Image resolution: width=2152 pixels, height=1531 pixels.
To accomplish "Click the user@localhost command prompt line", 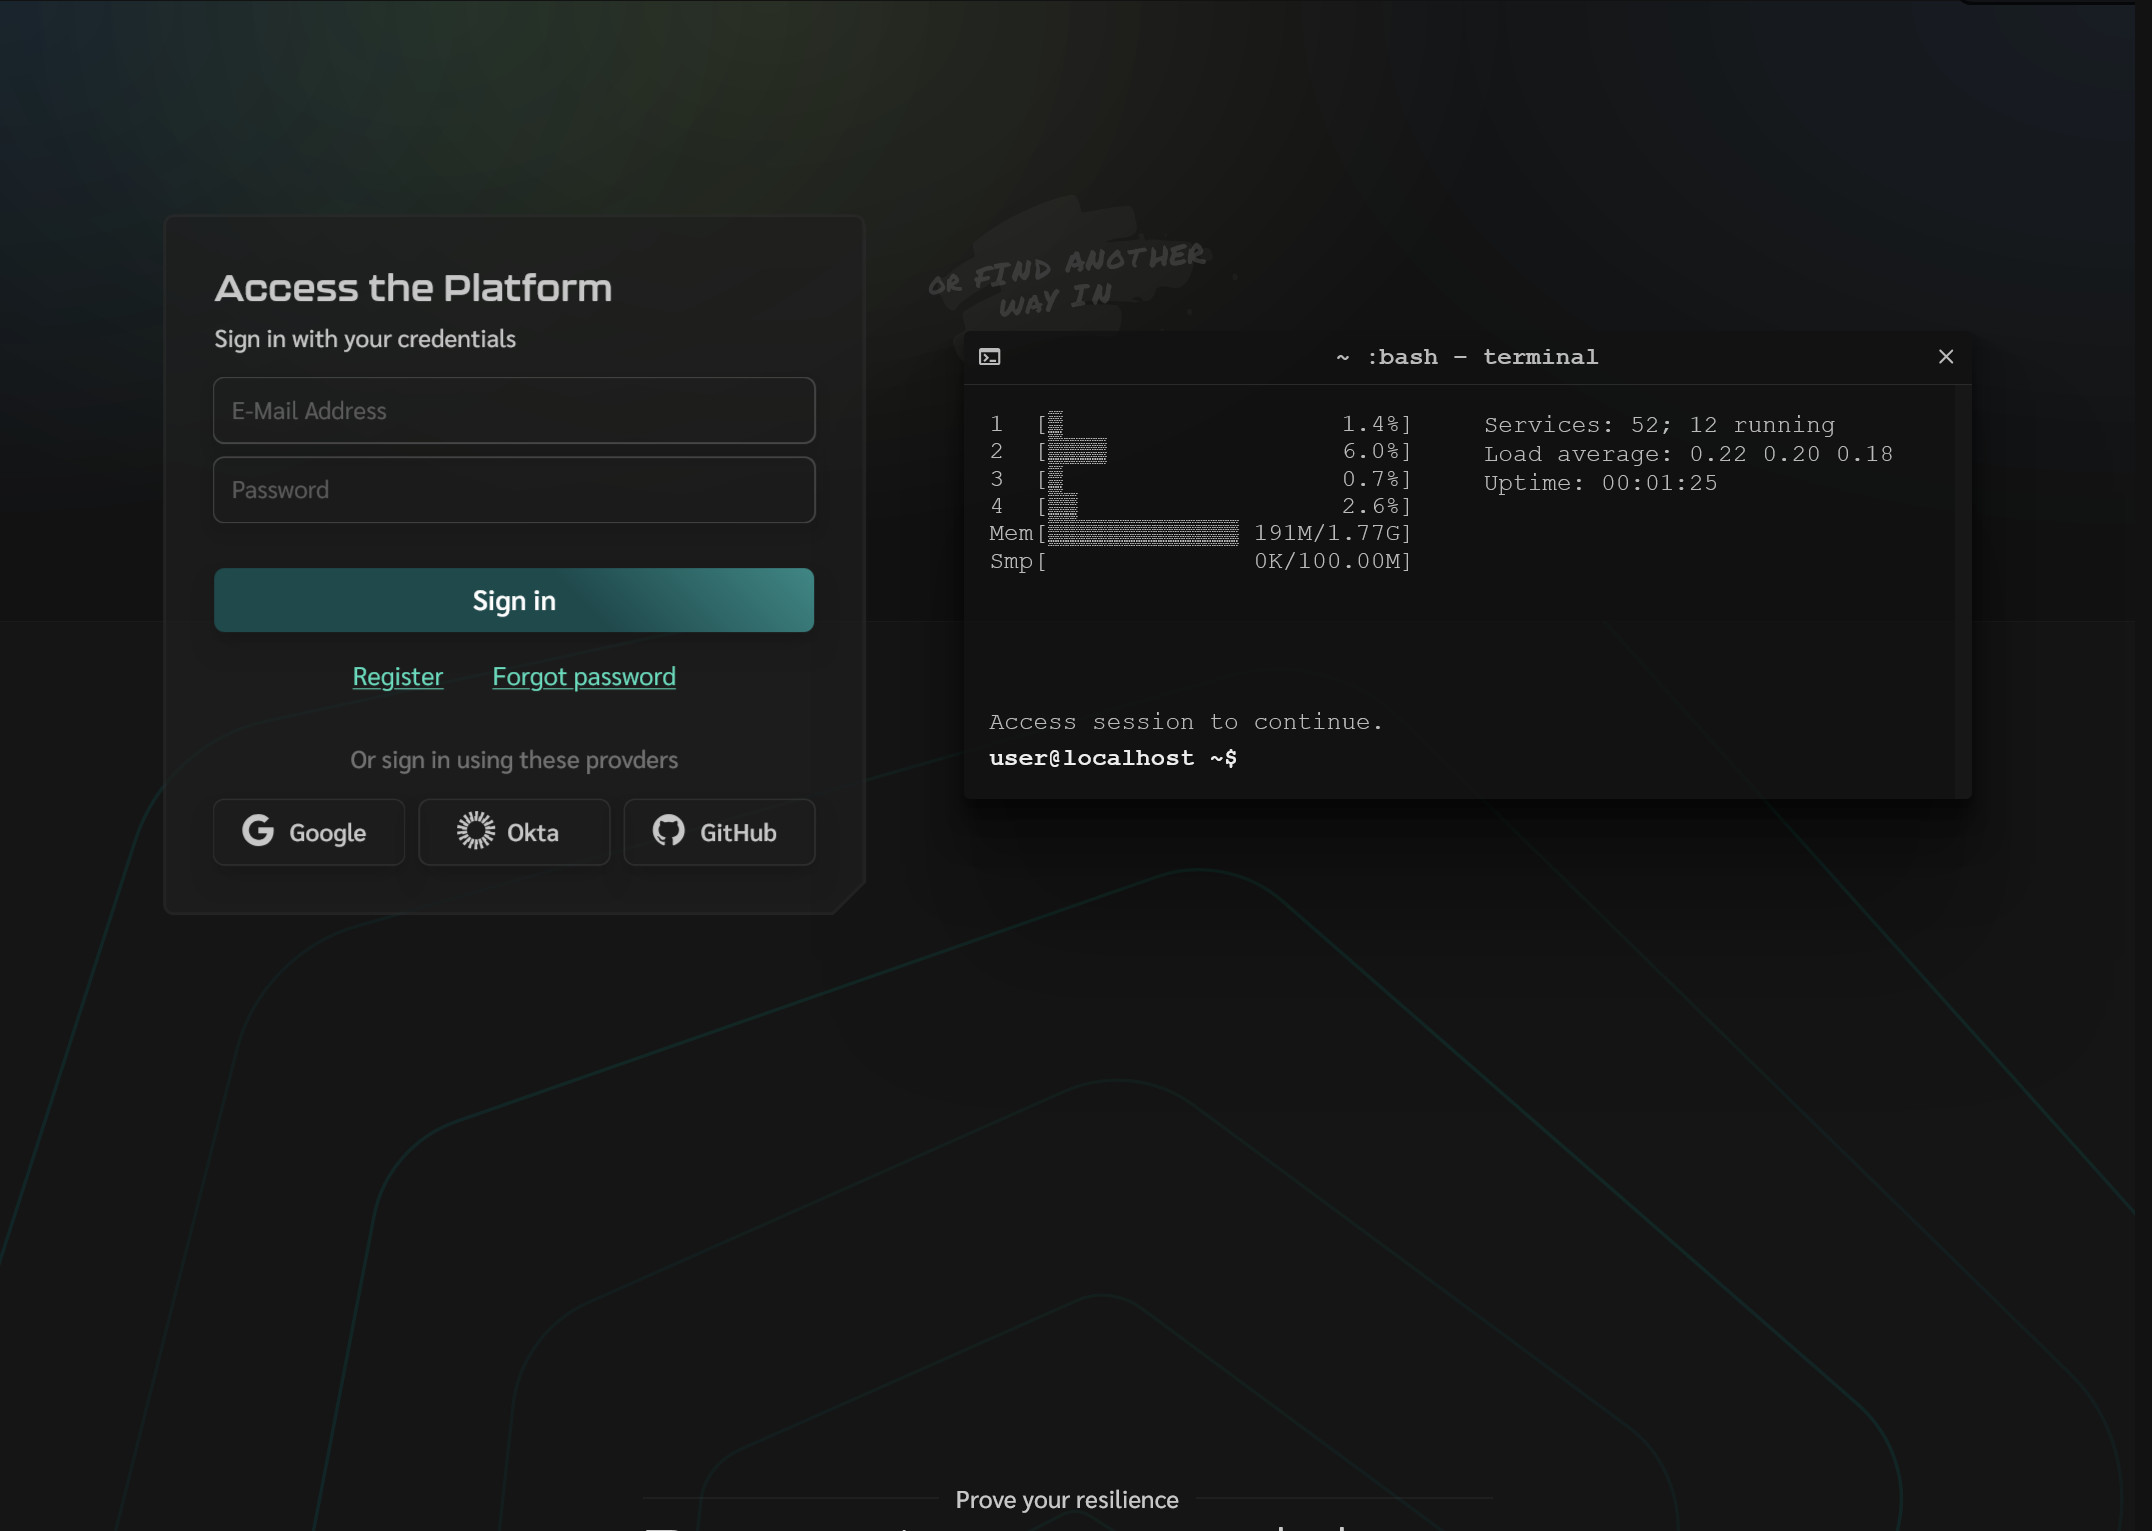I will [x=1112, y=758].
